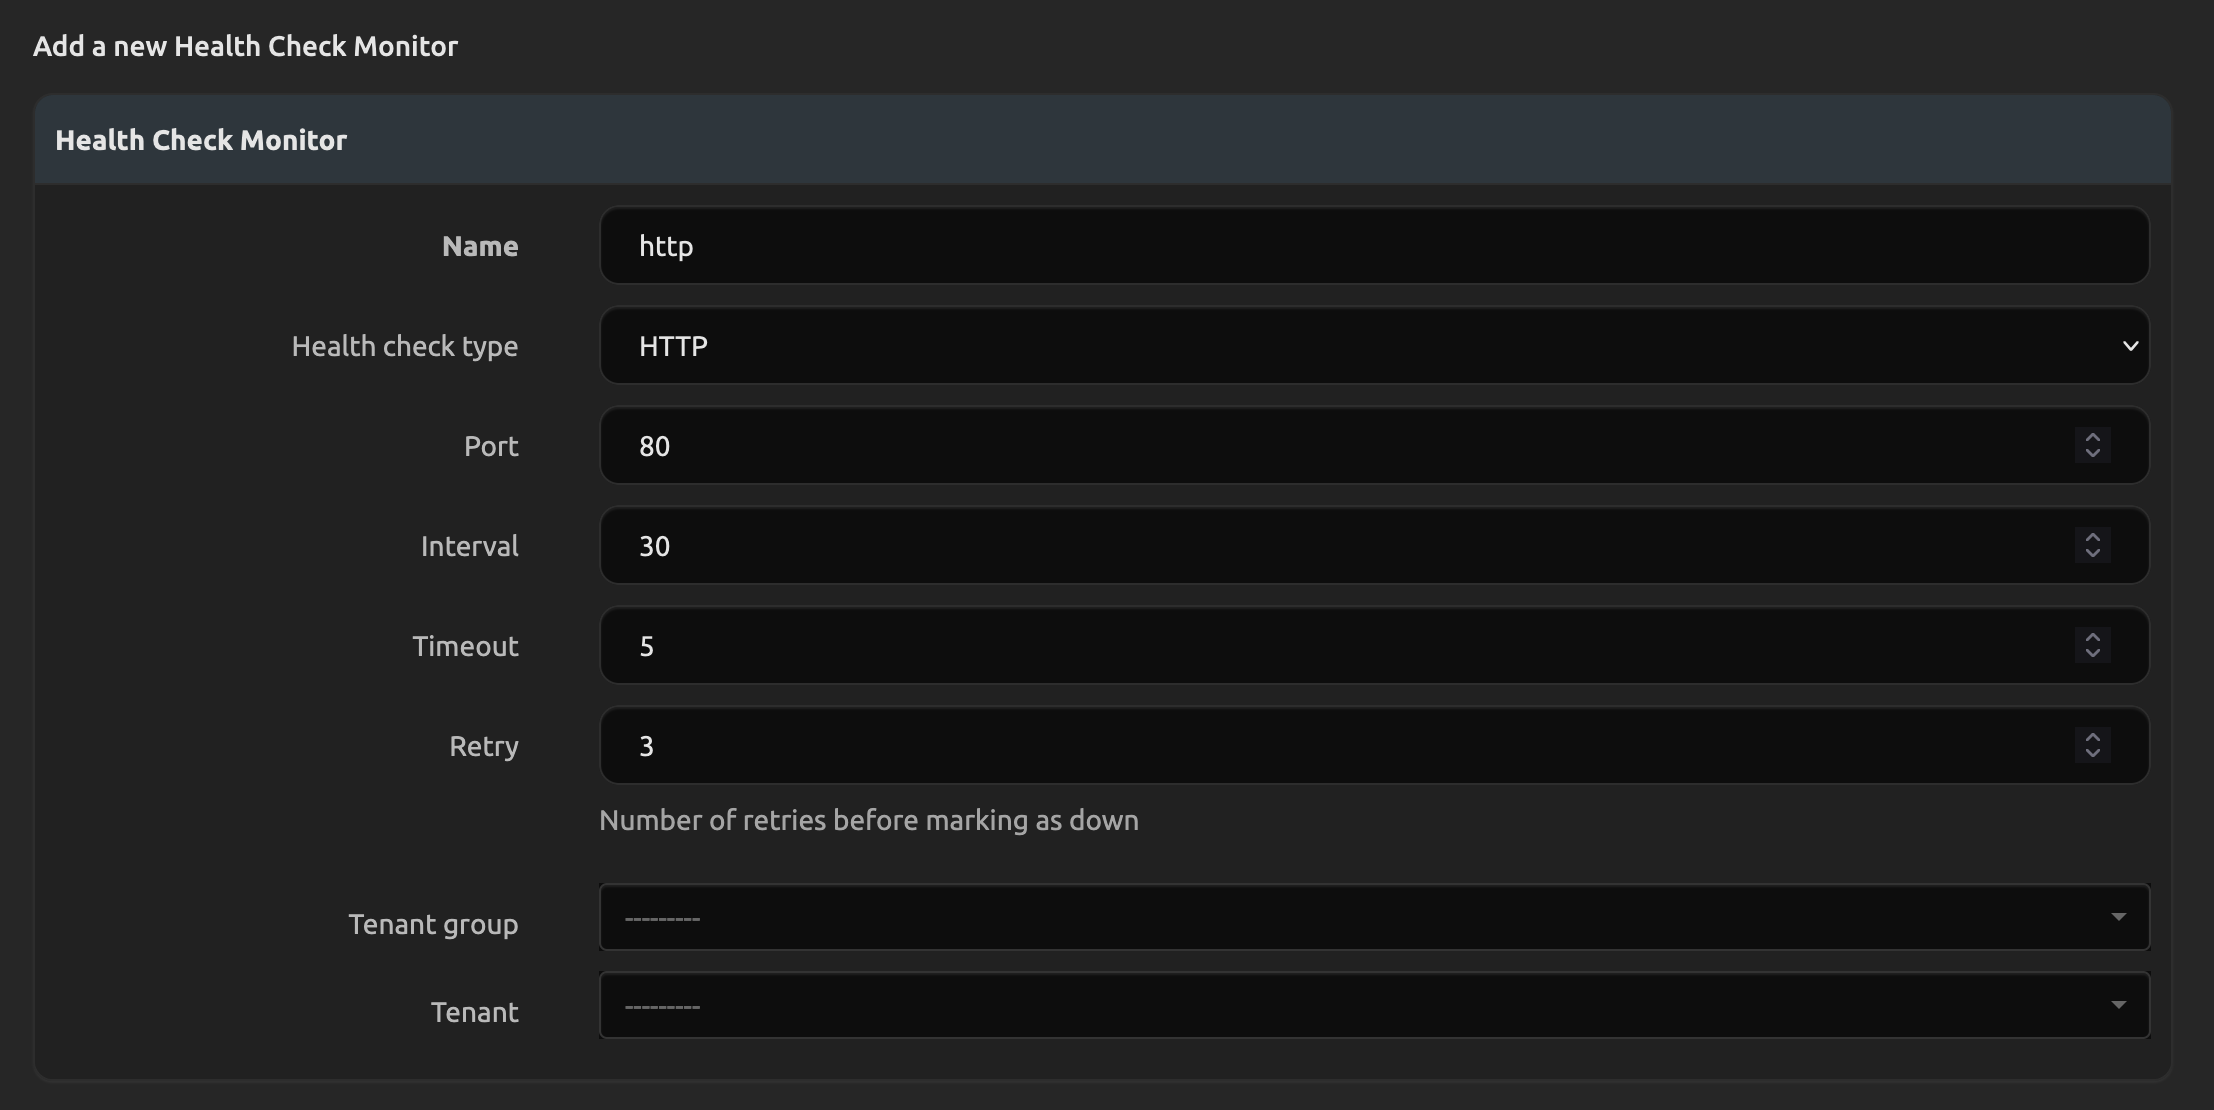Viewport: 2214px width, 1110px height.
Task: Decrease Retry count with down arrow
Action: (2092, 754)
